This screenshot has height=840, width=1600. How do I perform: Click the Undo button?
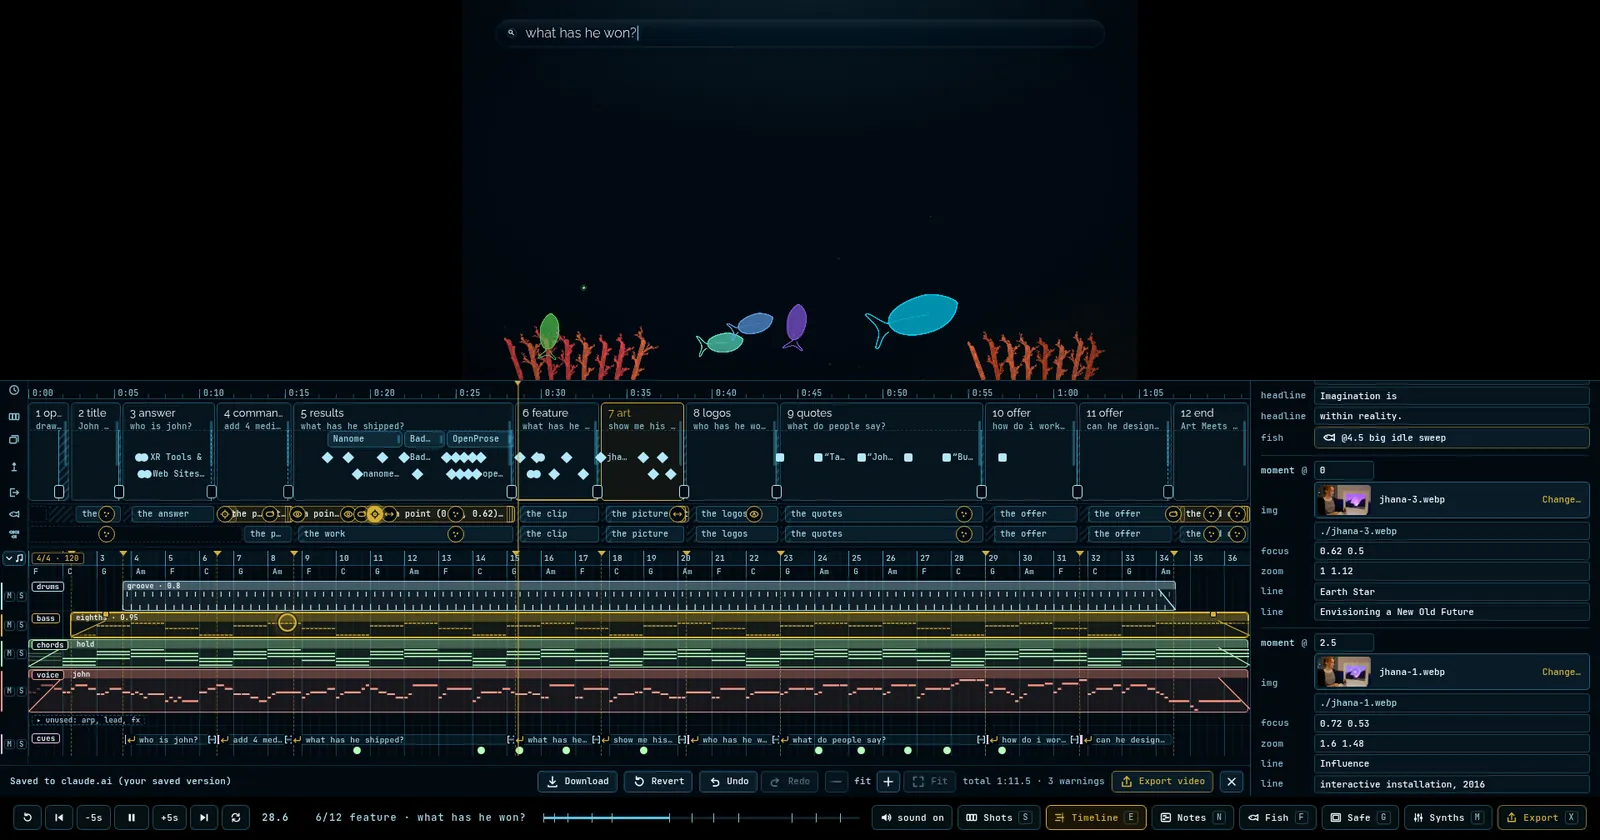tap(728, 781)
